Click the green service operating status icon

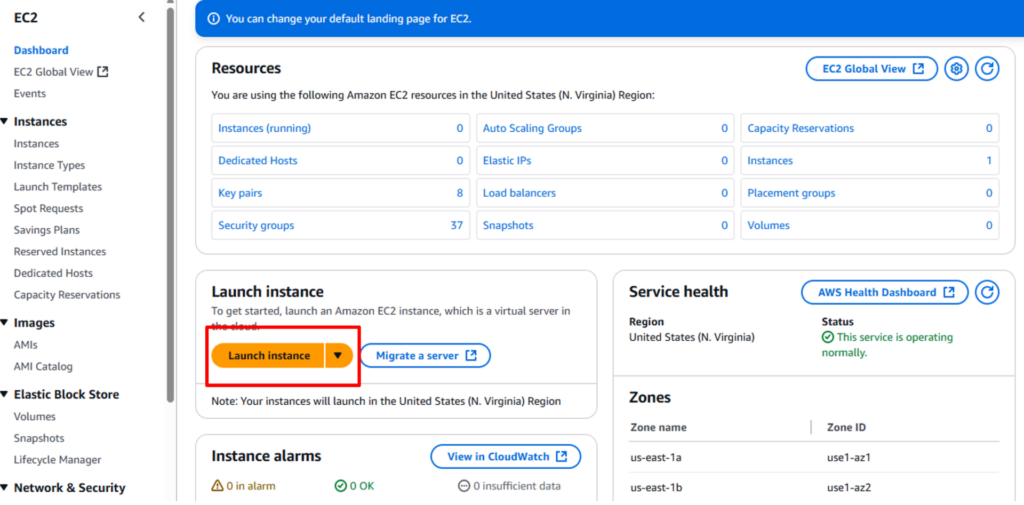pyautogui.click(x=827, y=338)
